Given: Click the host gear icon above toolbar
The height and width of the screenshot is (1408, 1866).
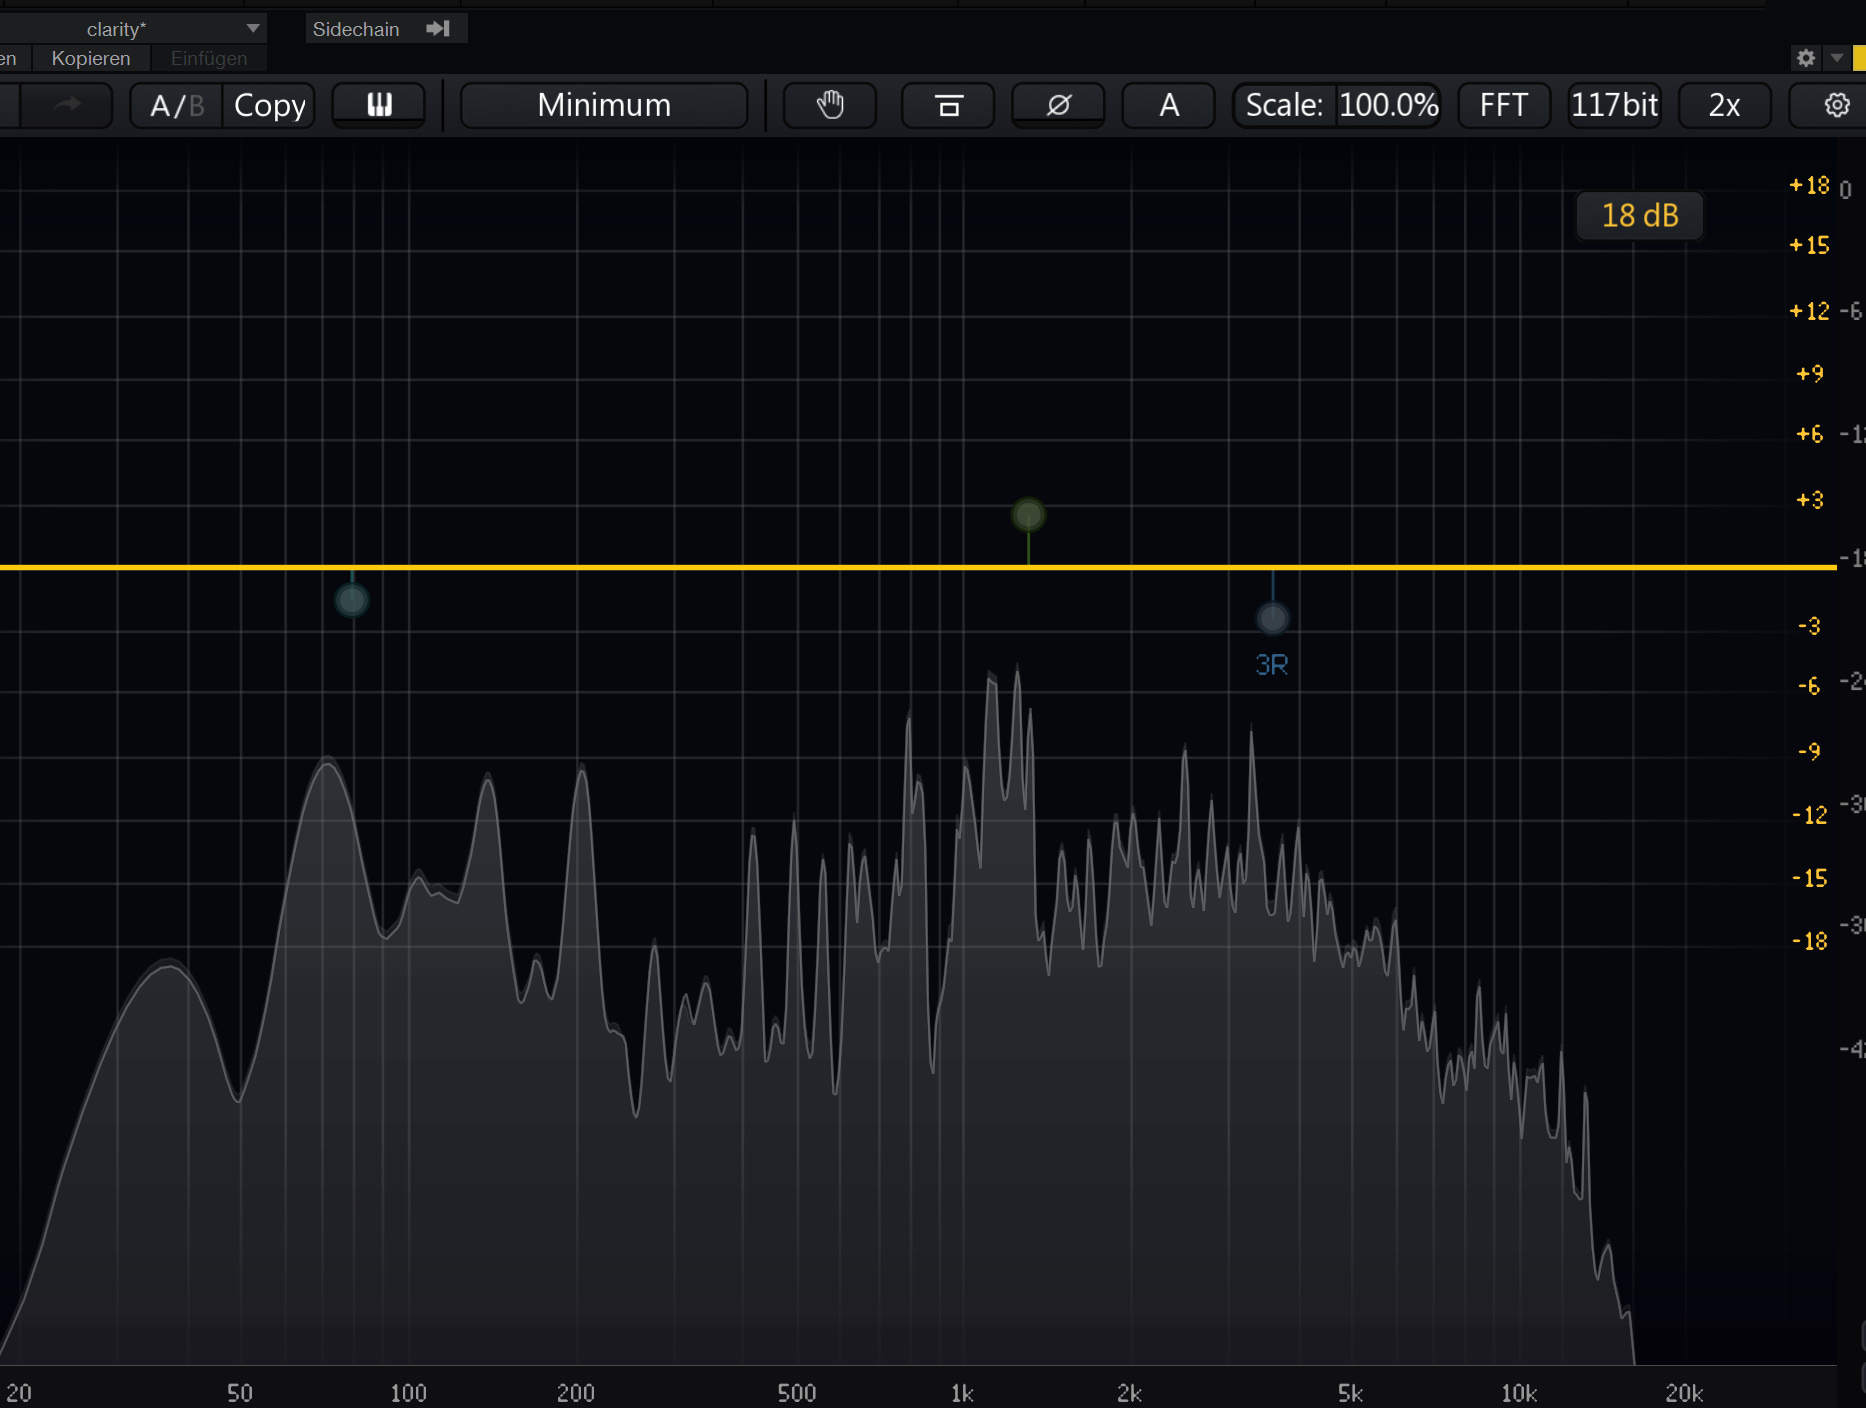Looking at the screenshot, I should pos(1805,58).
